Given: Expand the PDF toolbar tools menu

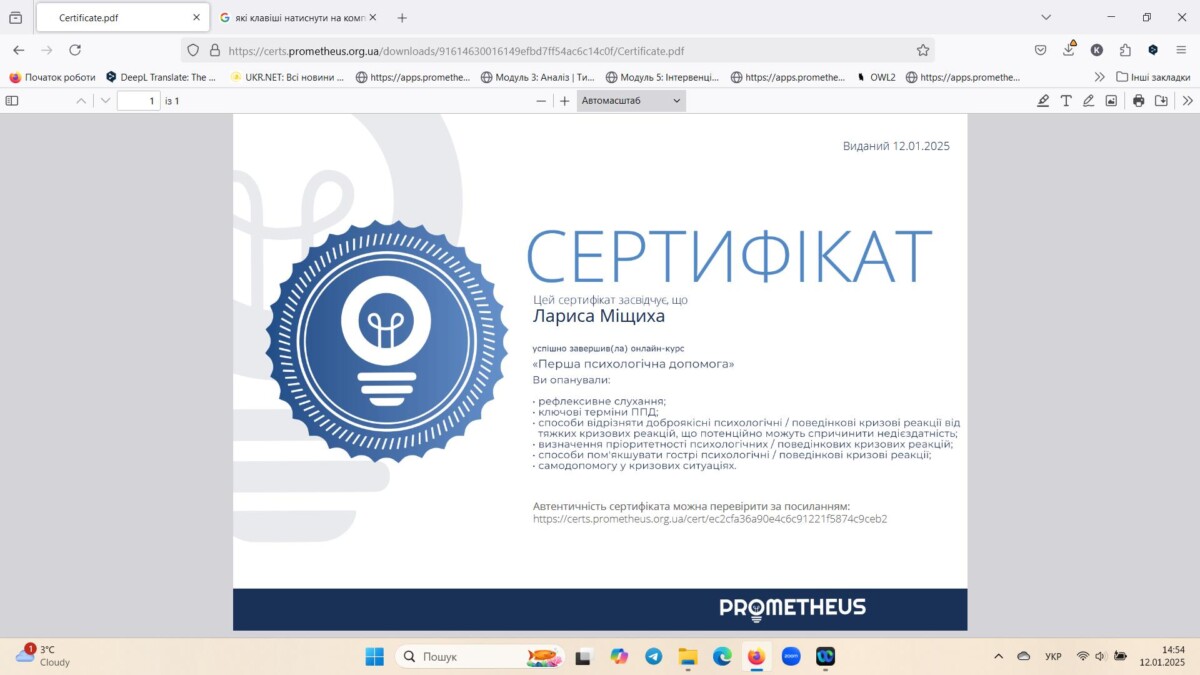Looking at the screenshot, I should point(1187,101).
